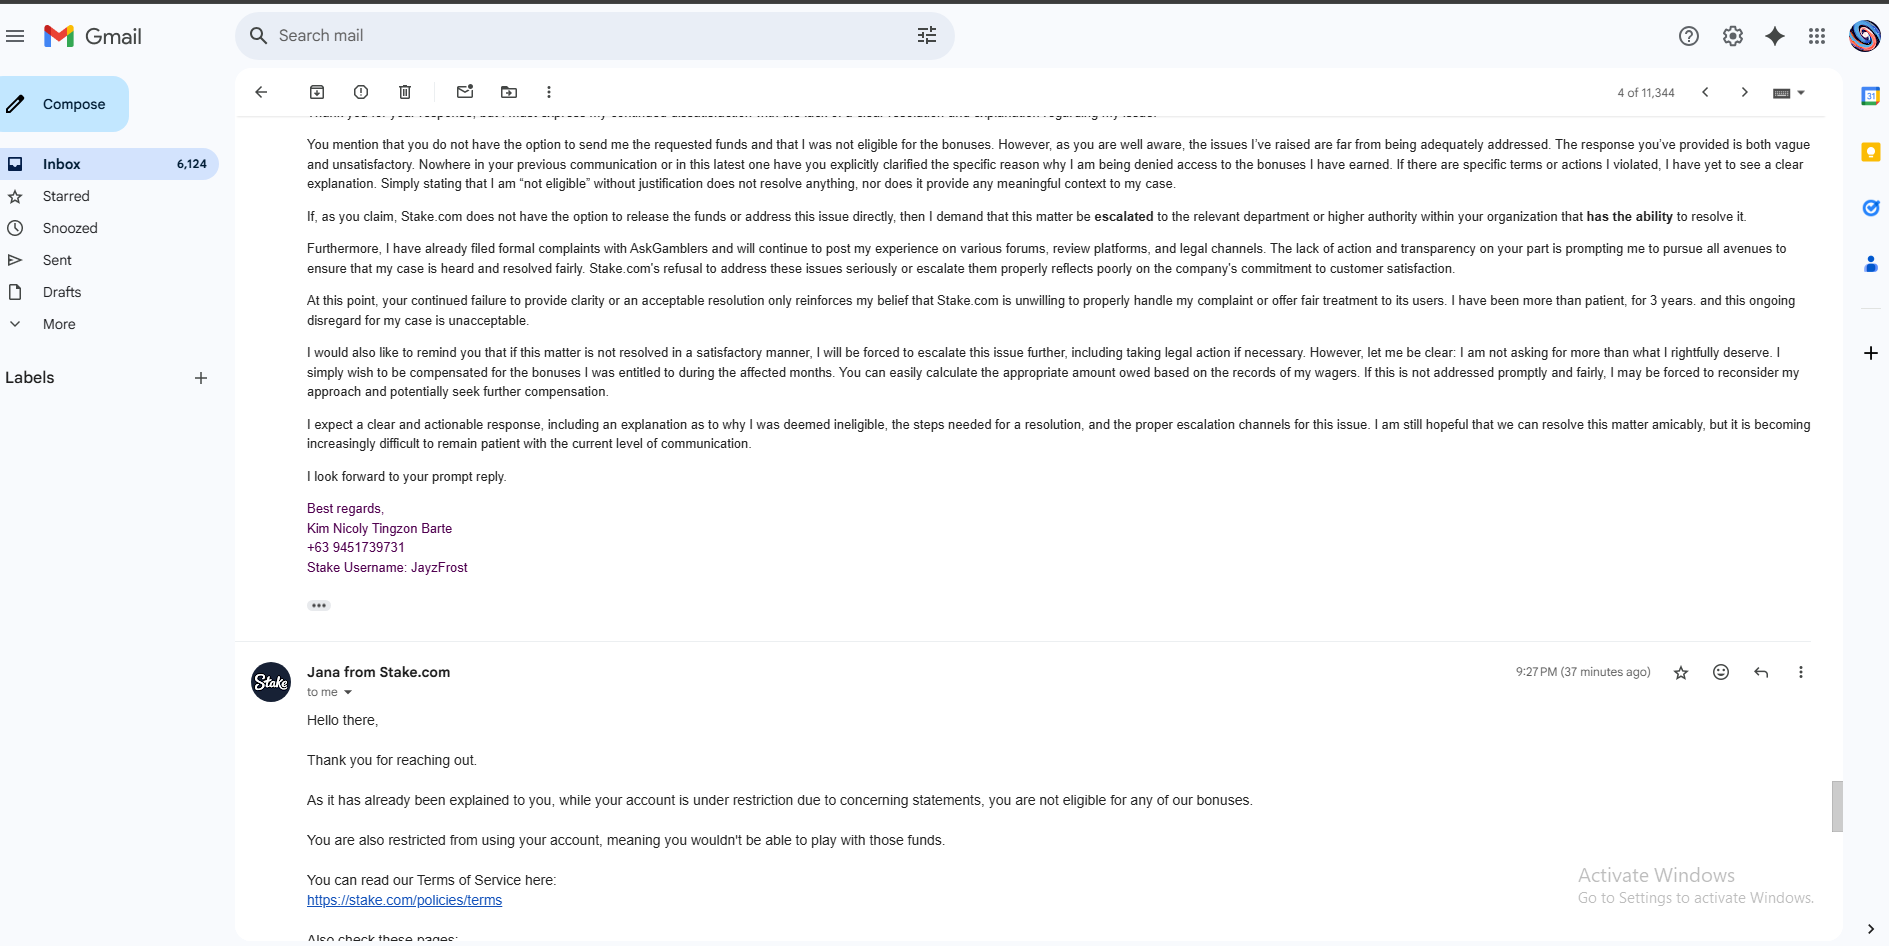Screen dimensions: 1889x946
Task: Open Contacts side panel
Action: (x=1870, y=264)
